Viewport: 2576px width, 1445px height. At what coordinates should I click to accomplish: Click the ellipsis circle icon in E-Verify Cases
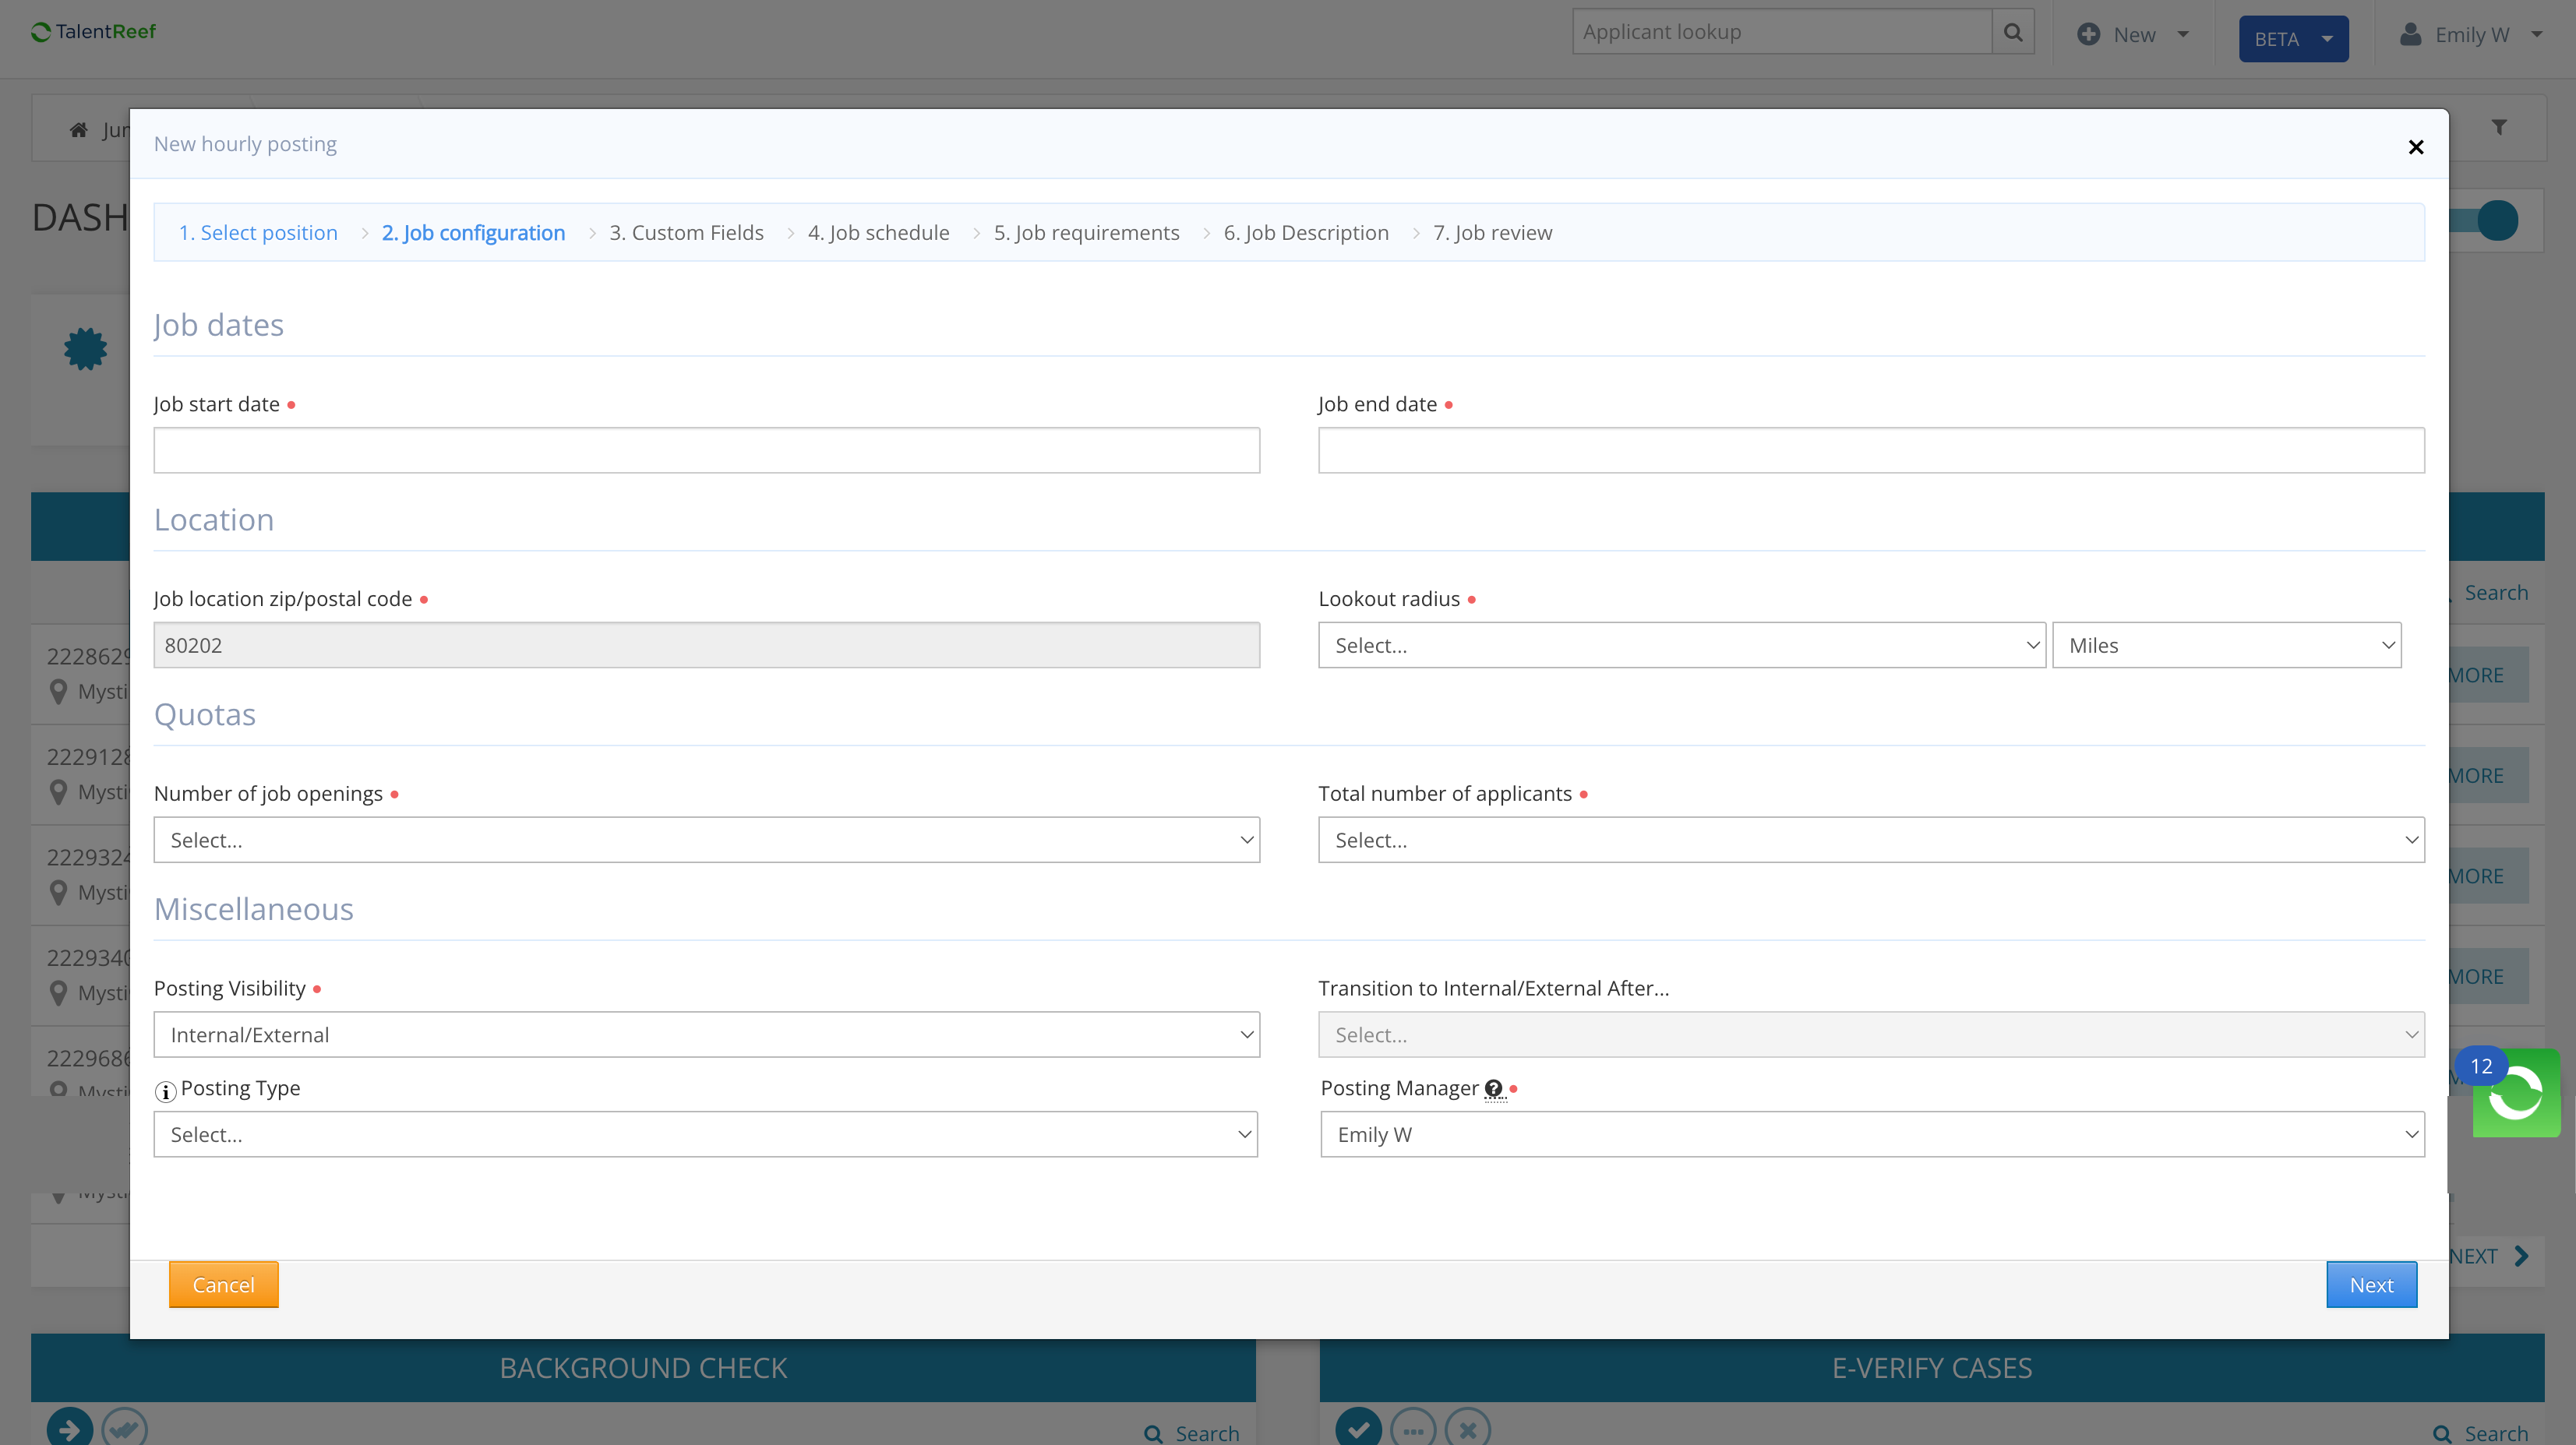click(1414, 1428)
